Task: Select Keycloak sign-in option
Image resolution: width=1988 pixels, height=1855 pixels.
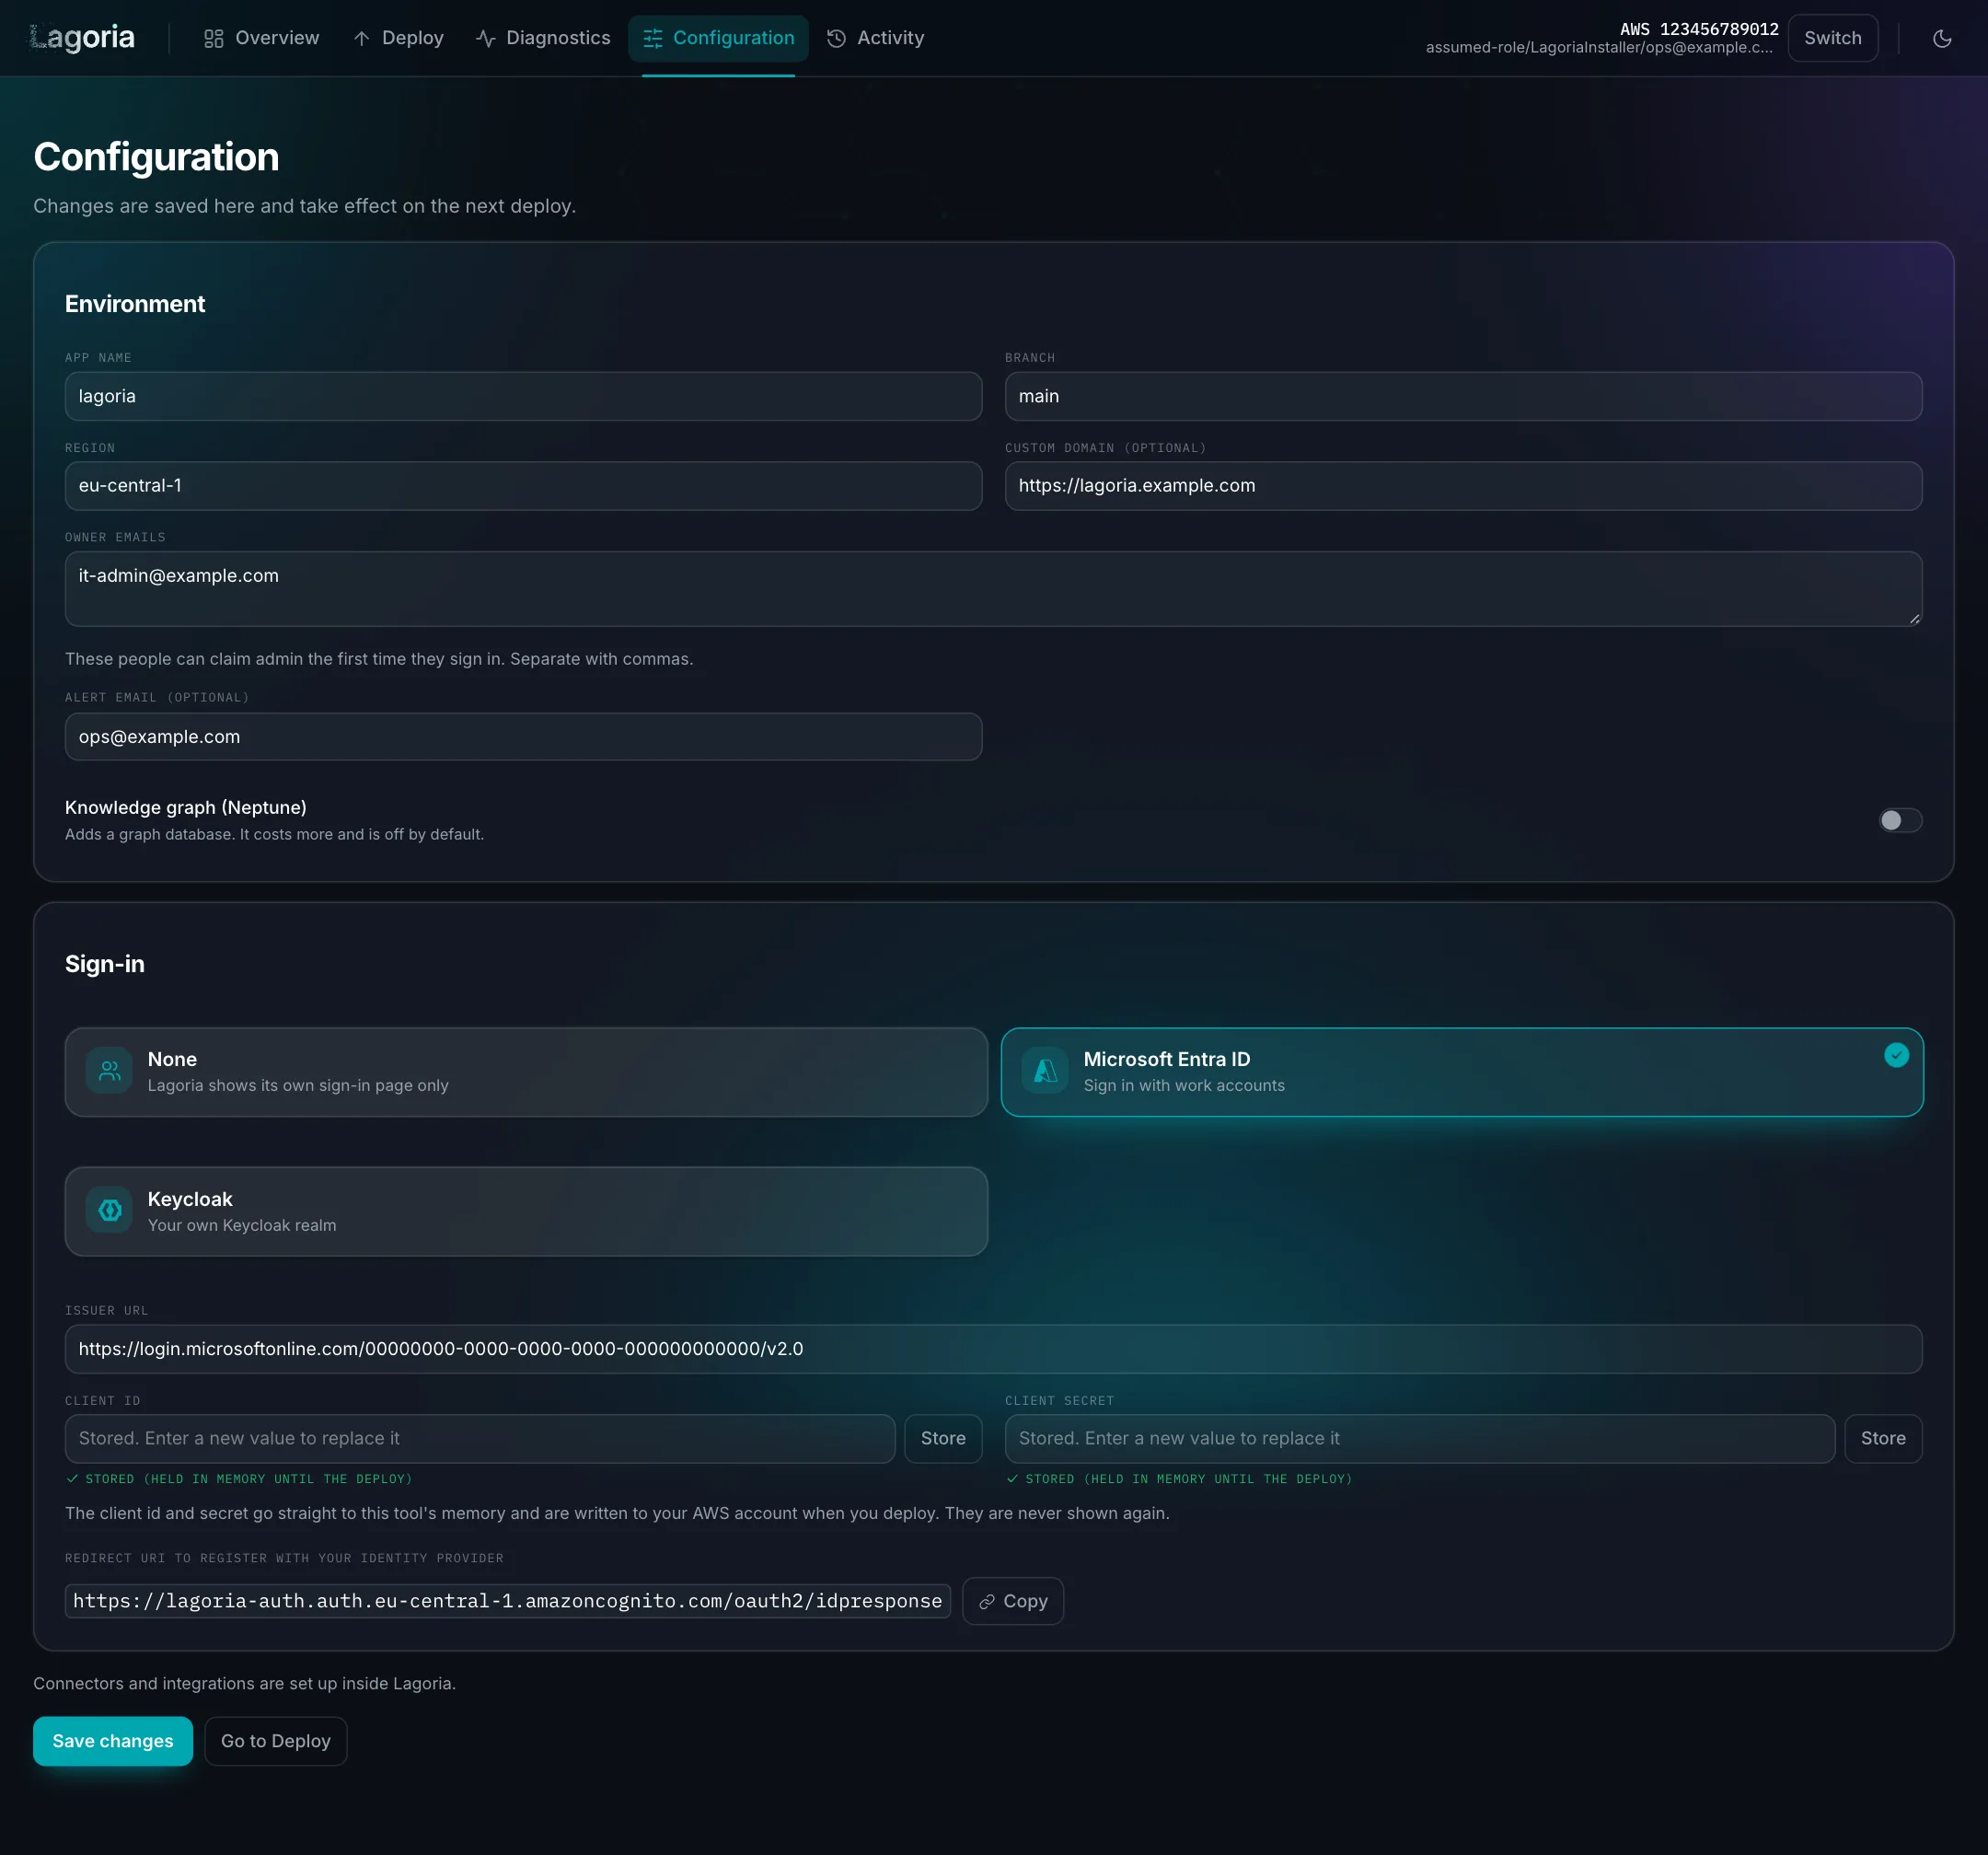Action: coord(526,1211)
